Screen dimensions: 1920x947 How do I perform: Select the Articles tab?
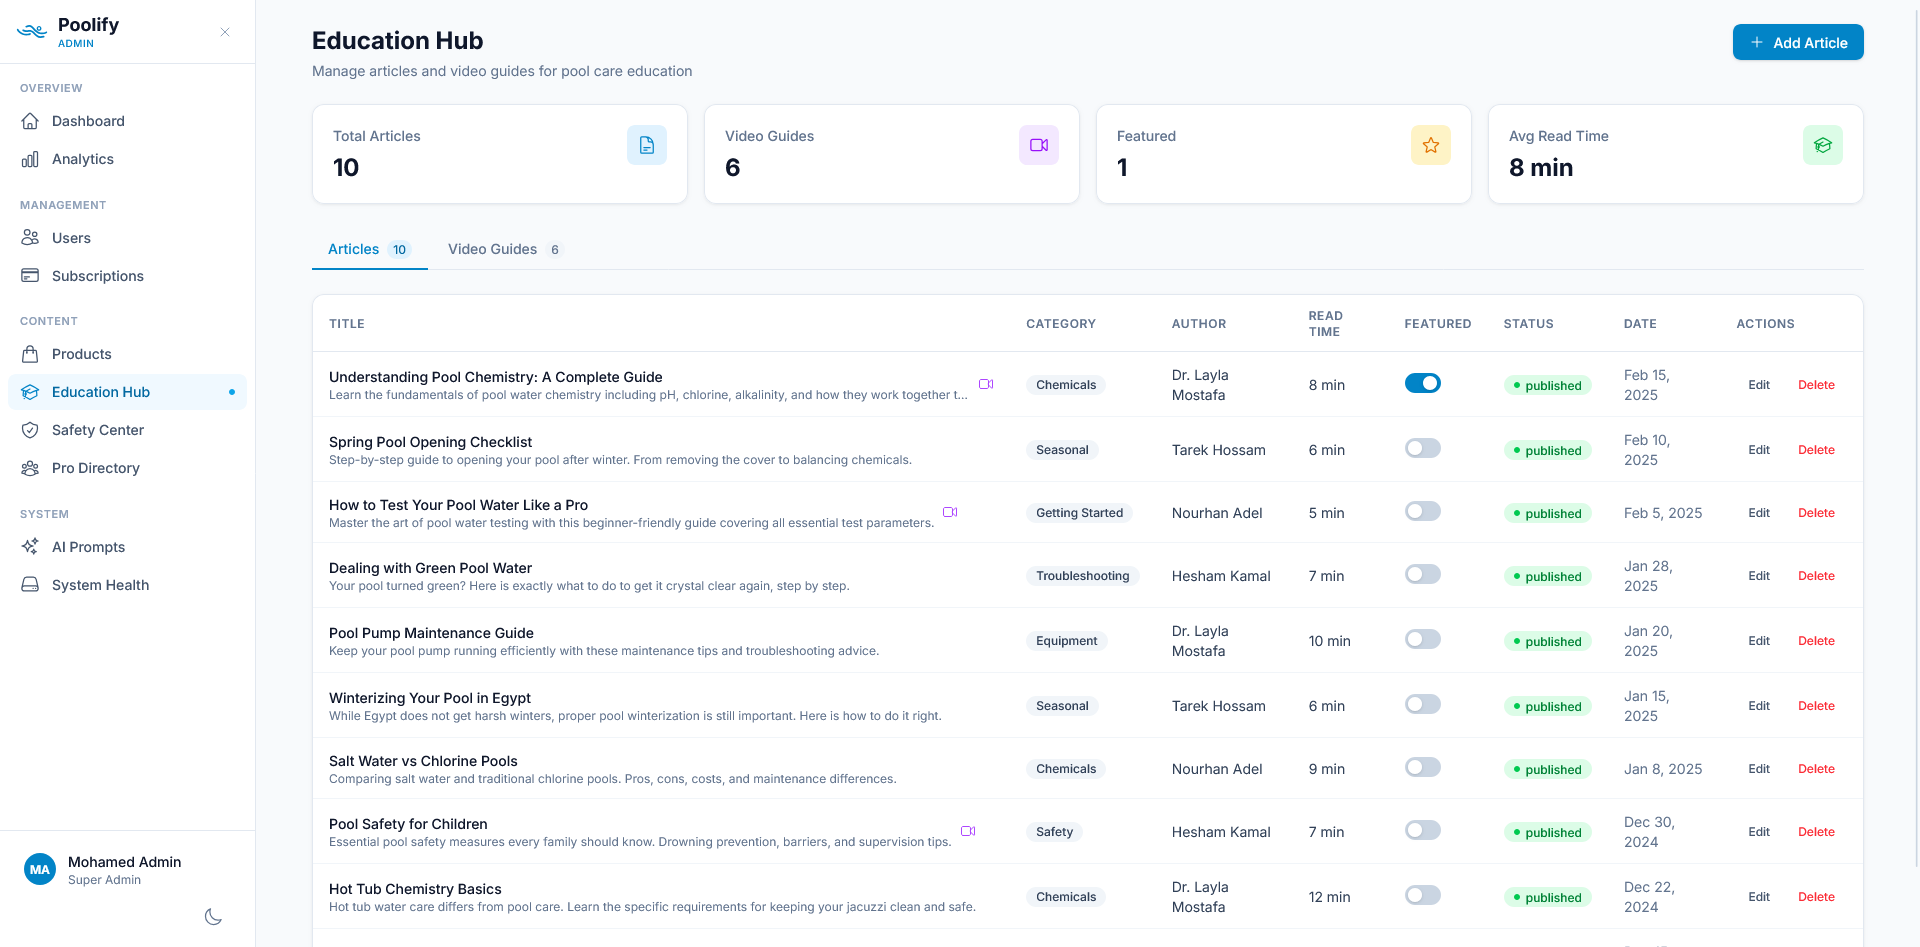click(x=370, y=249)
